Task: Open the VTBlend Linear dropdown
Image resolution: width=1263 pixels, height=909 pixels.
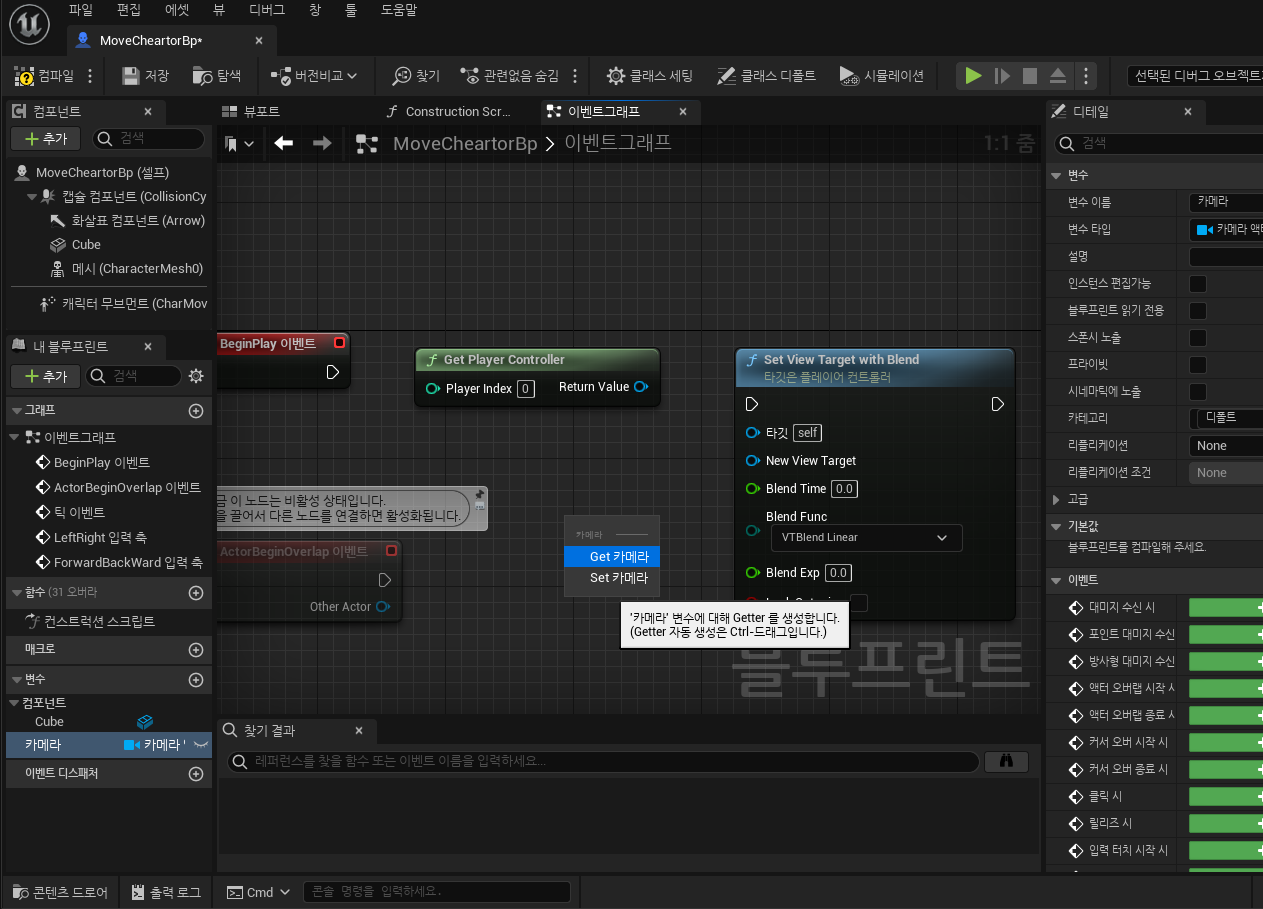Action: coord(866,538)
